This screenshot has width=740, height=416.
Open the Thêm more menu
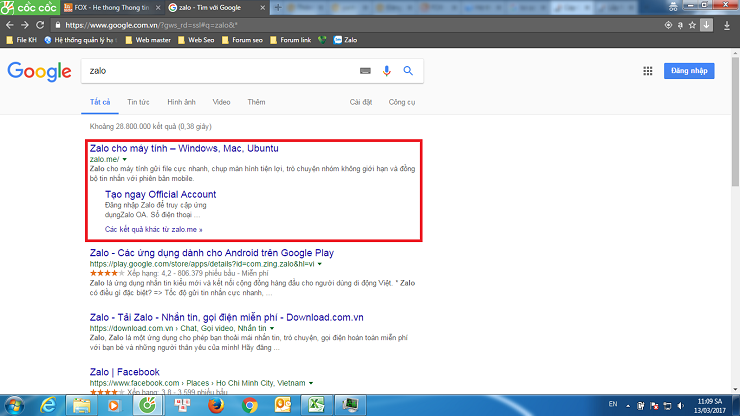tap(256, 102)
